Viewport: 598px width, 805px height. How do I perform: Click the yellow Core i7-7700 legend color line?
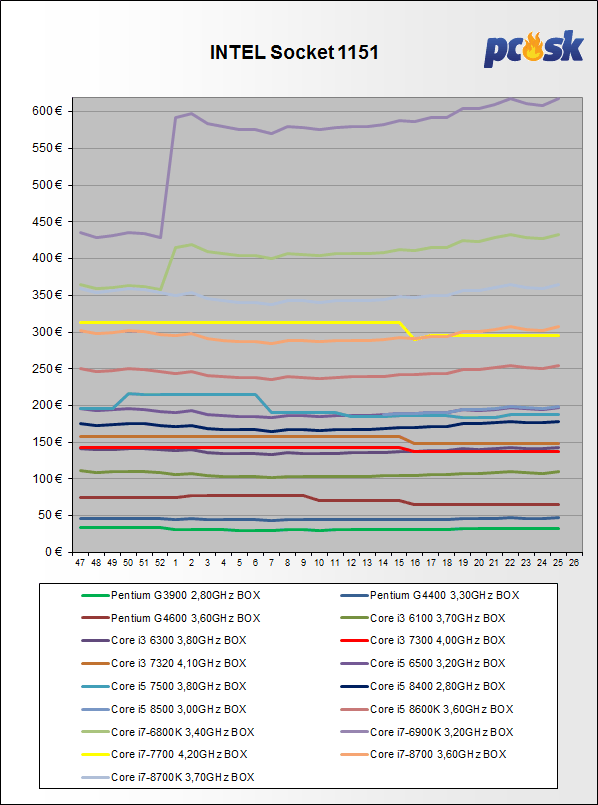95,755
